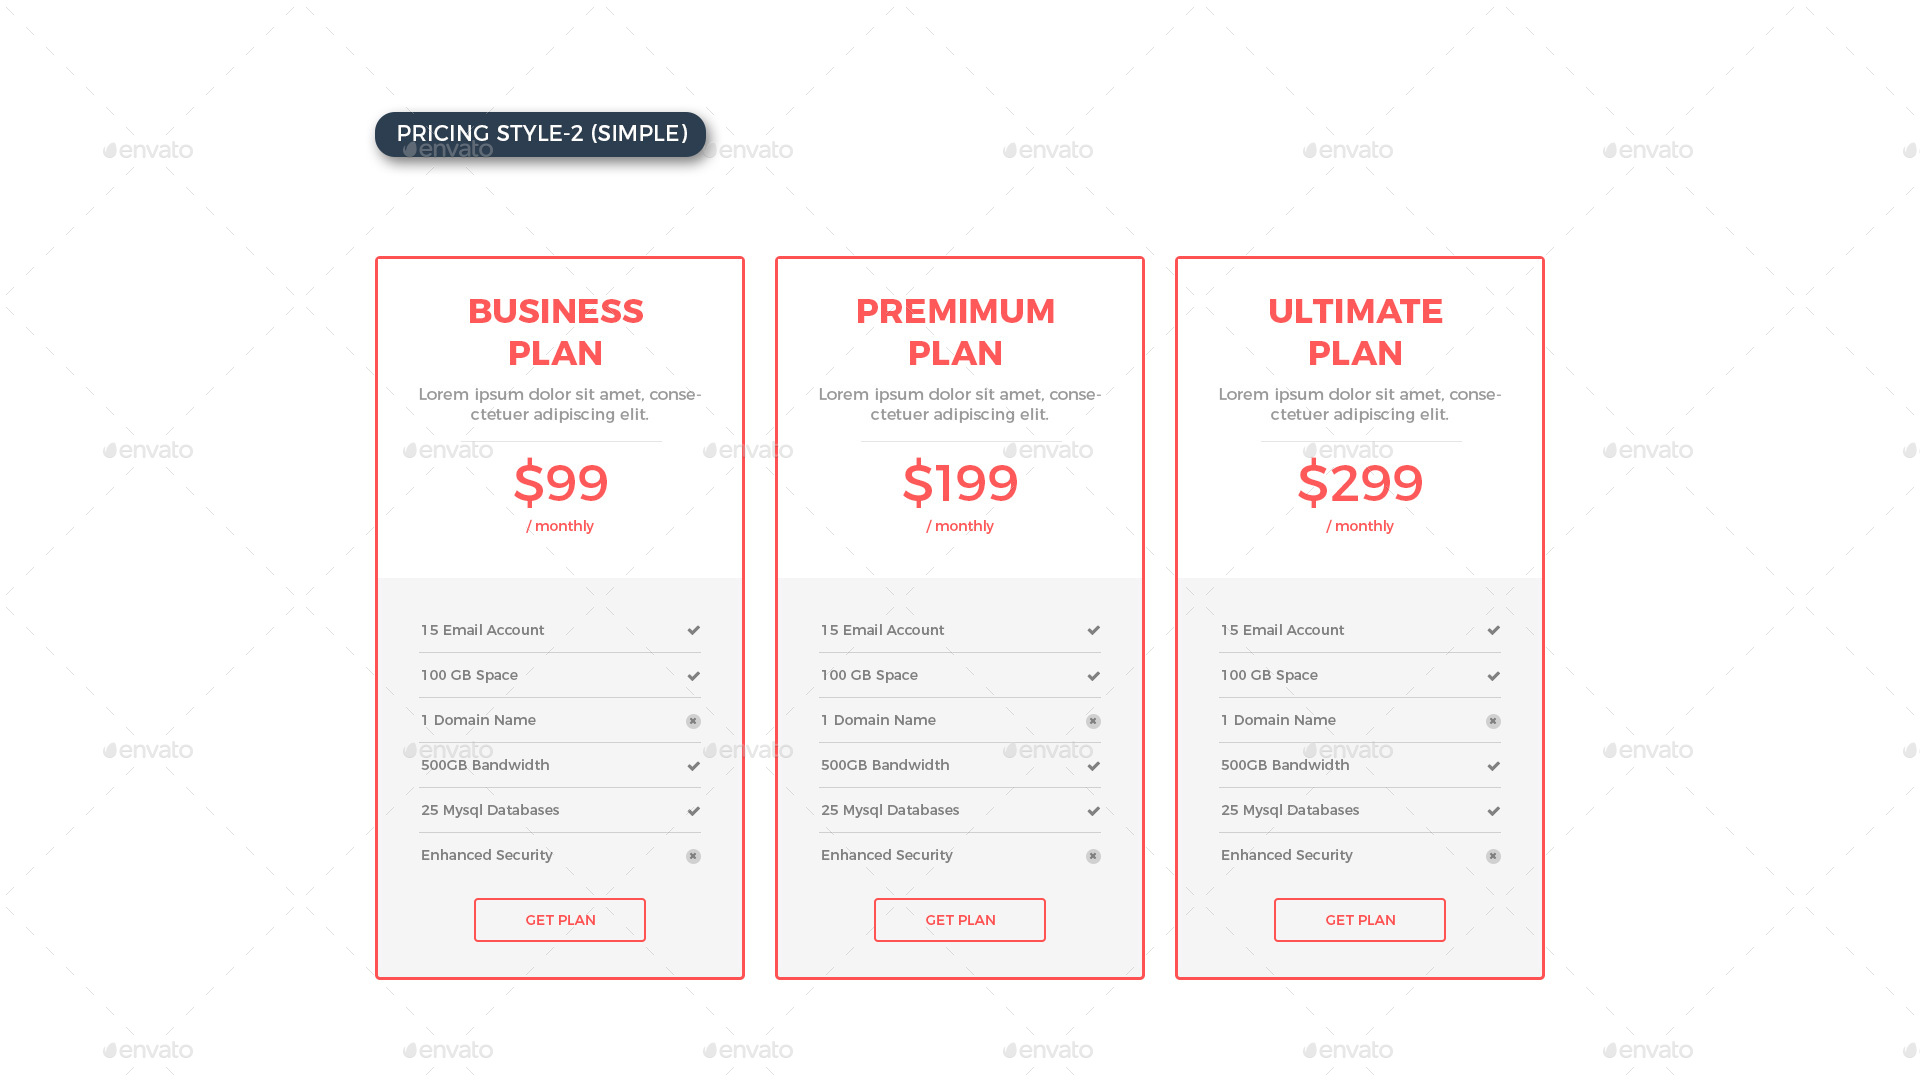Image resolution: width=1920 pixels, height=1080 pixels.
Task: Click the $199 monthly price in Premium Plan
Action: pos(959,484)
